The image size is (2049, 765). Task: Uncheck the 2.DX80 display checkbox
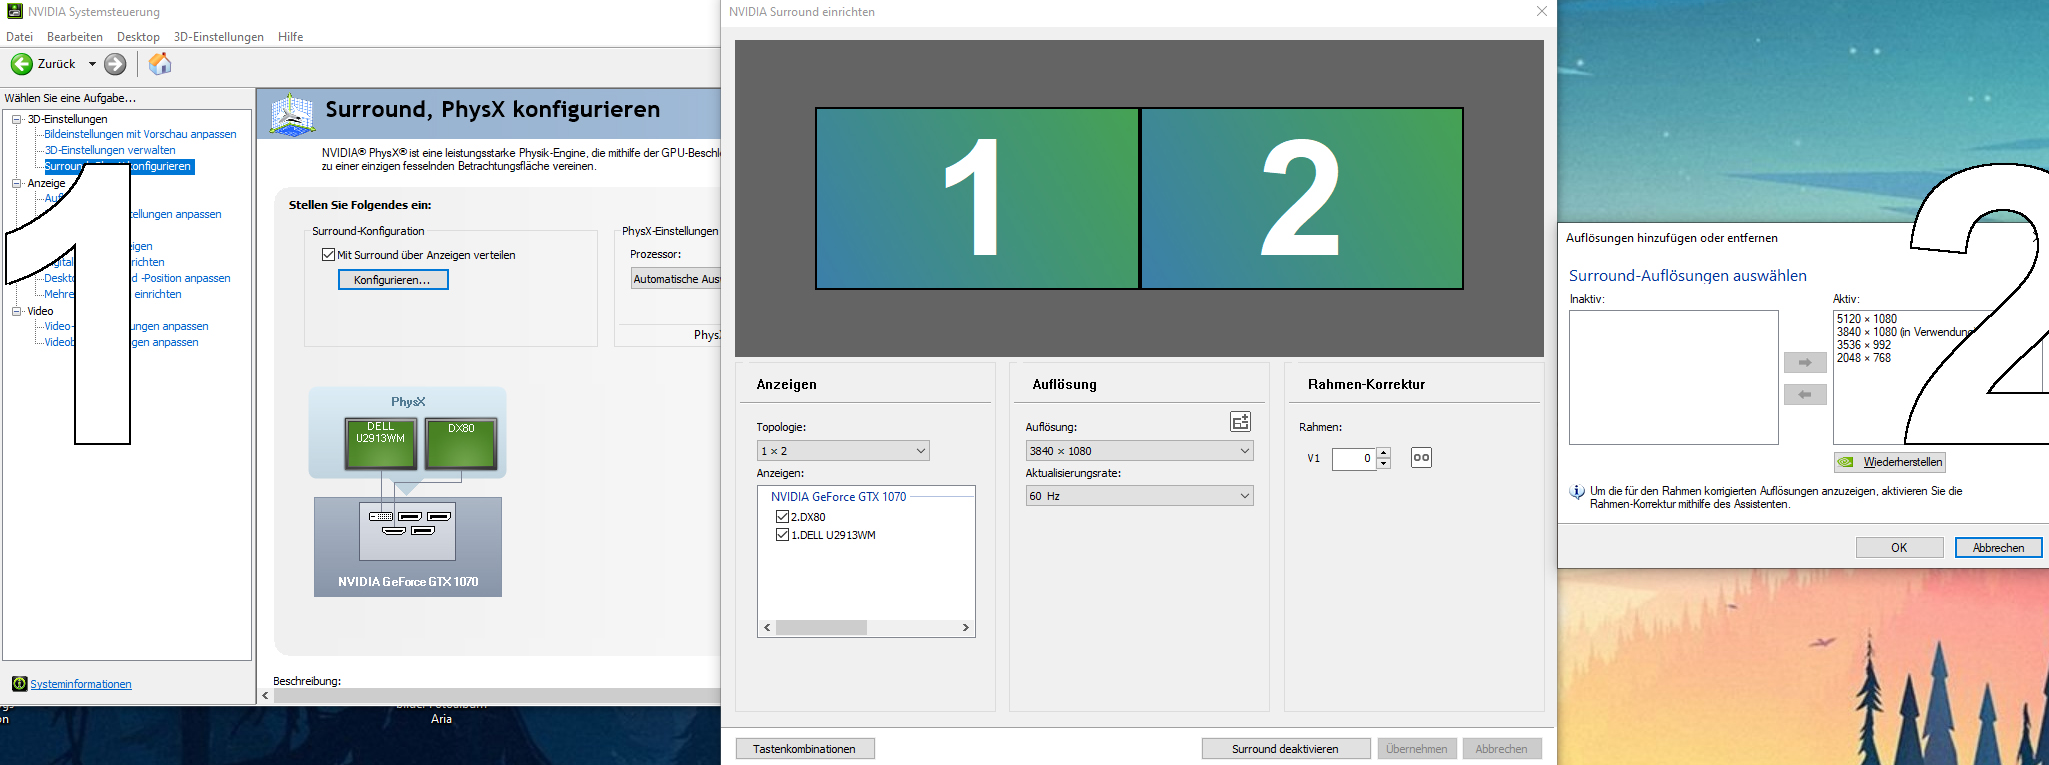(782, 517)
